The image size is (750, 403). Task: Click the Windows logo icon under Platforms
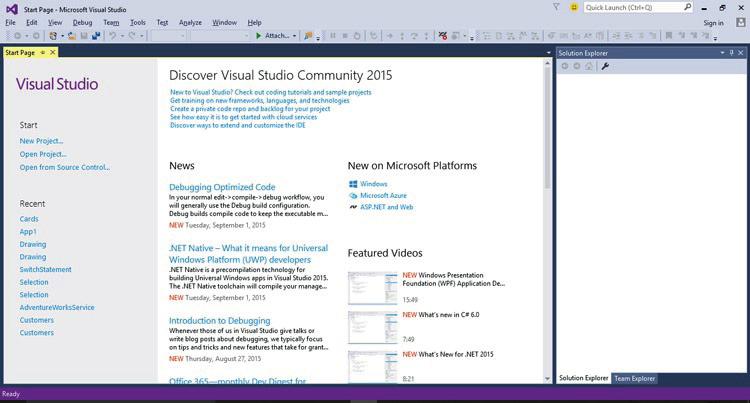click(353, 184)
